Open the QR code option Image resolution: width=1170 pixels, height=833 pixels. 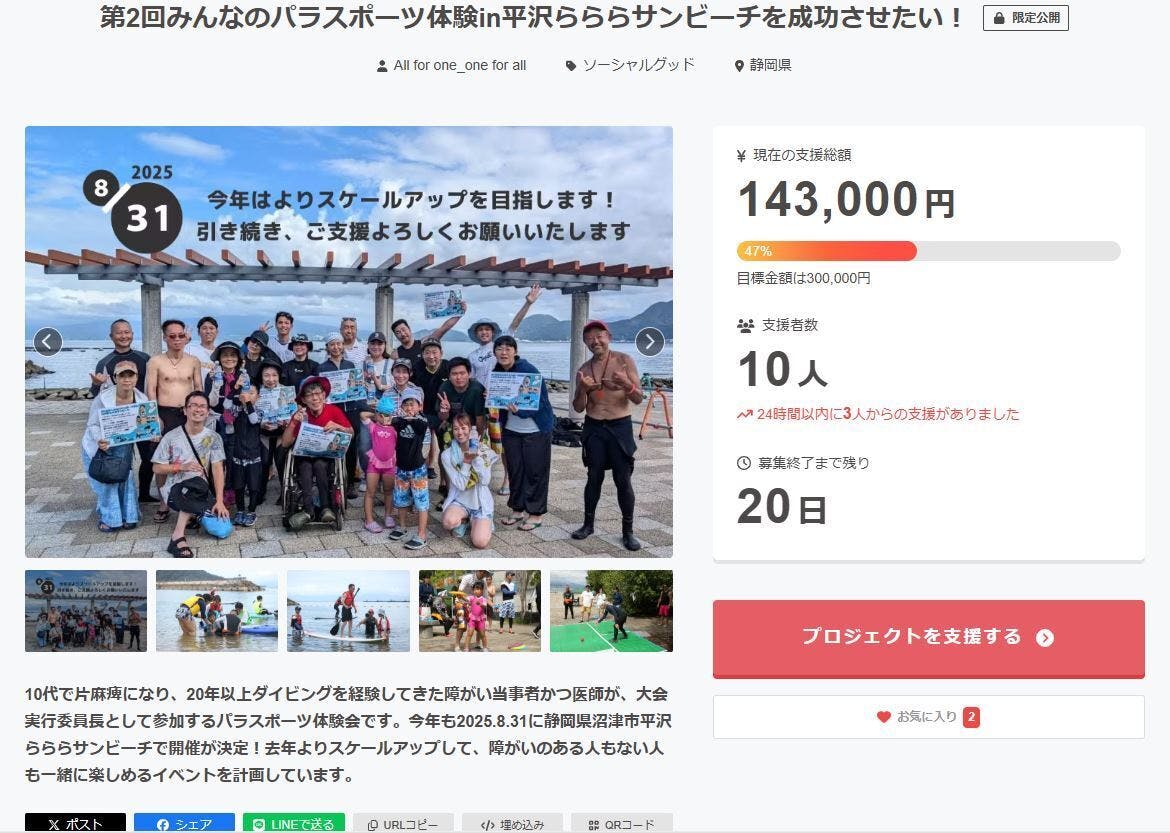(621, 824)
